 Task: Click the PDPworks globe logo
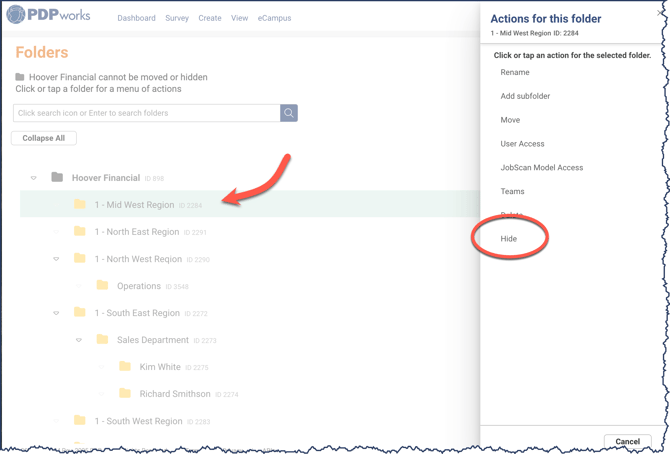[16, 15]
